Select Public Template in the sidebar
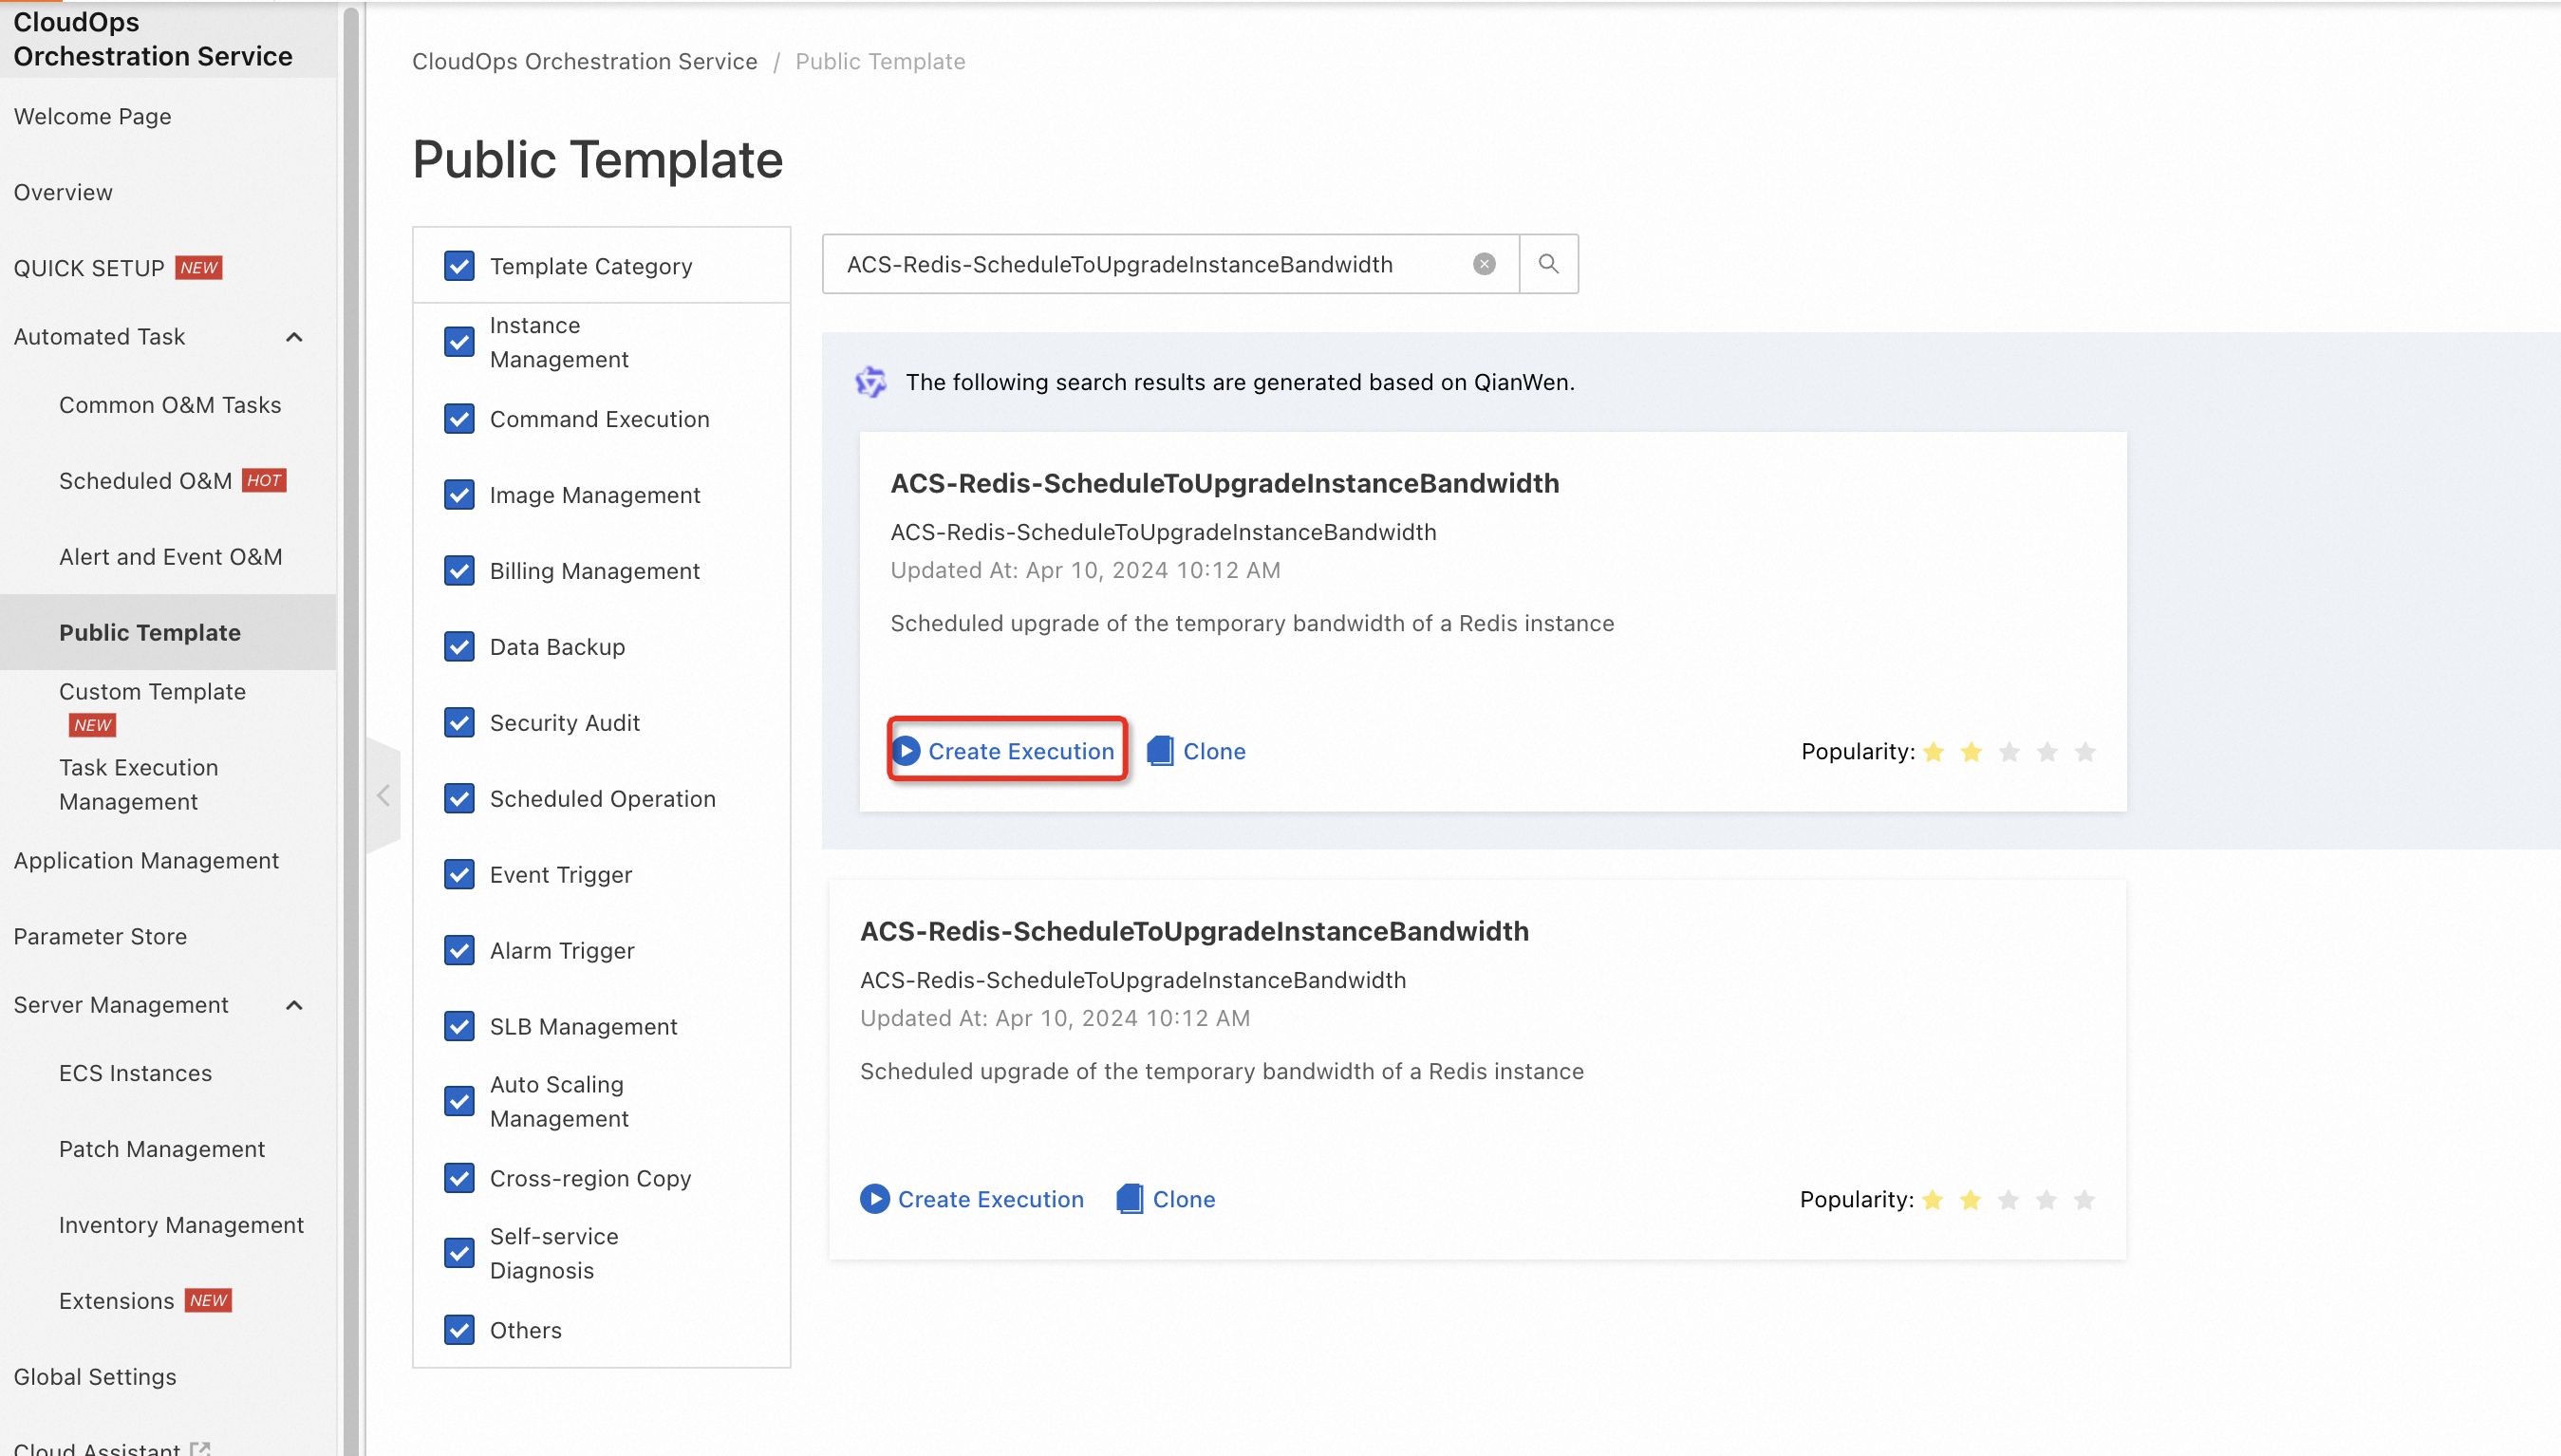2561x1456 pixels. pos(168,633)
